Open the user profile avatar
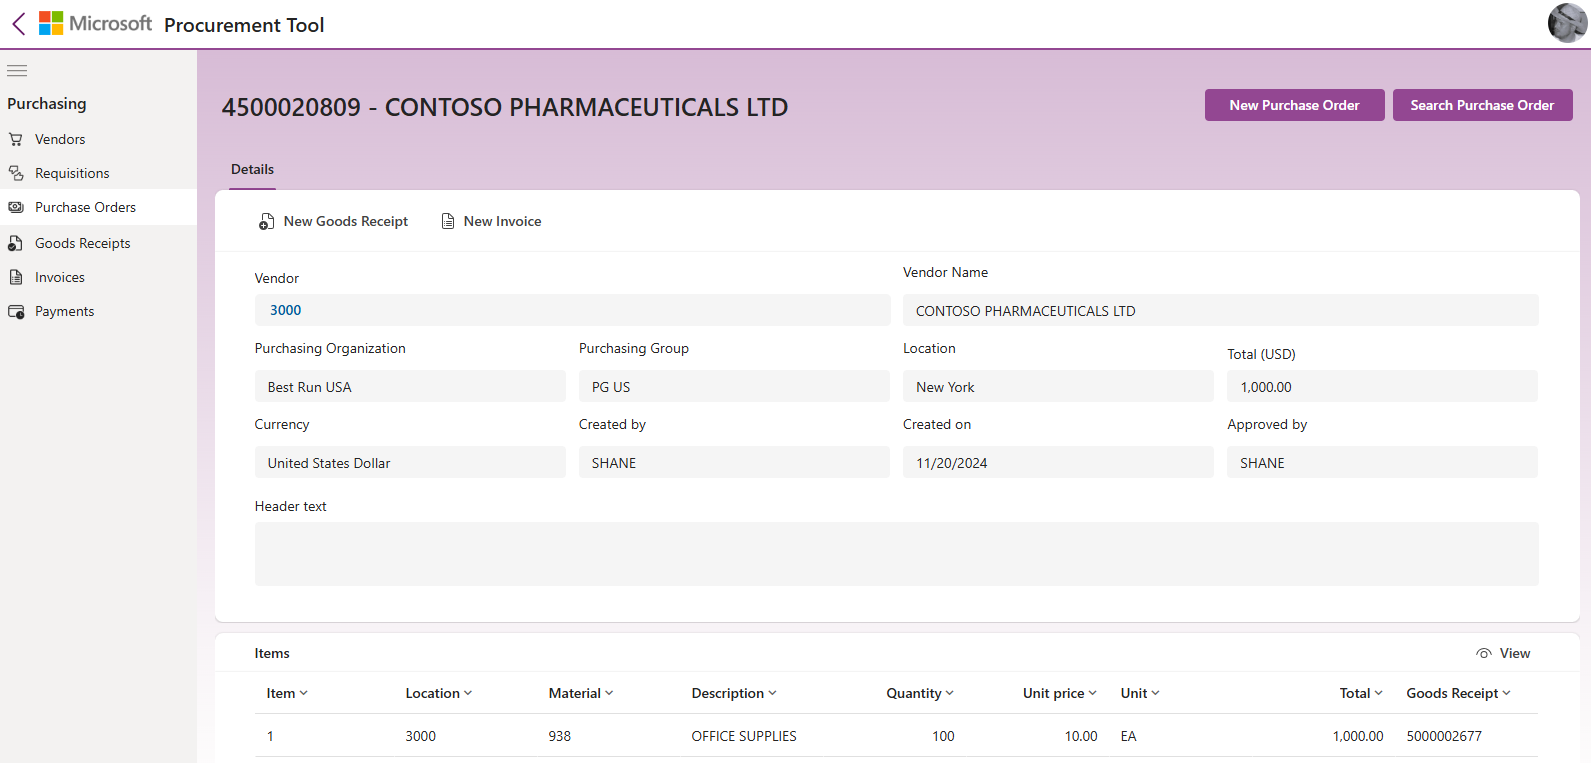This screenshot has width=1591, height=763. pyautogui.click(x=1567, y=23)
